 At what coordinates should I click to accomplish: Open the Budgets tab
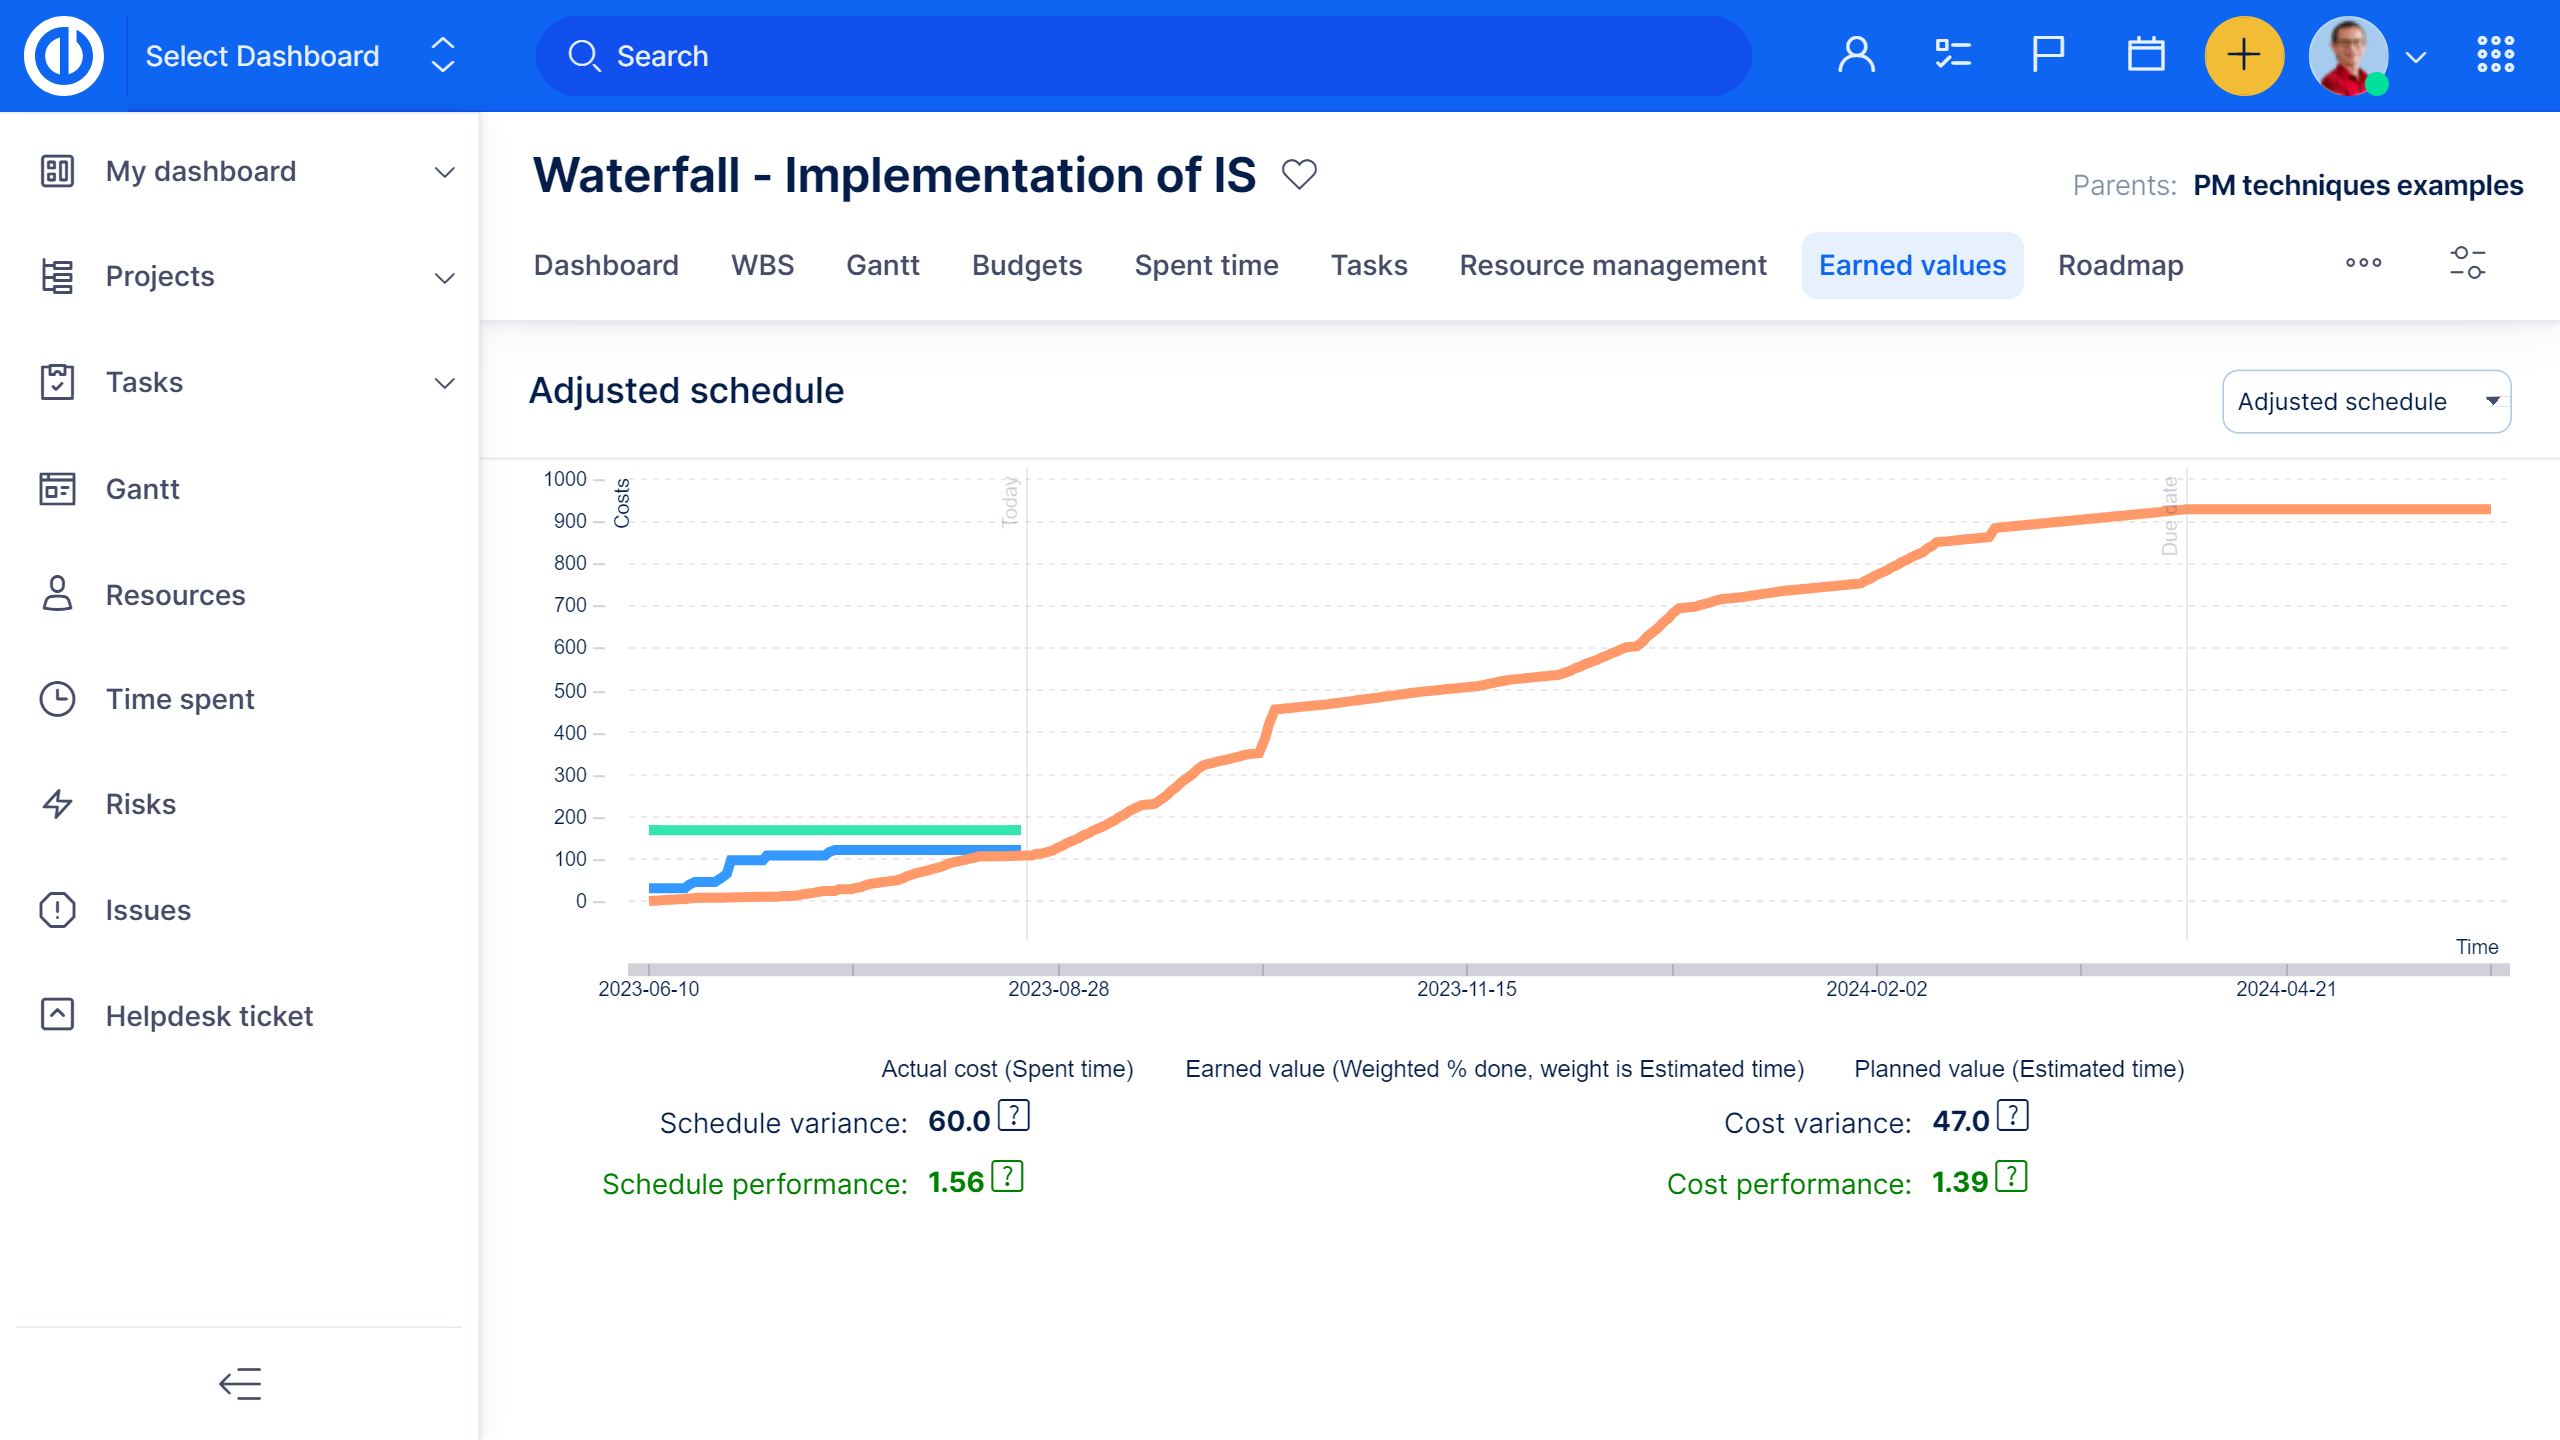point(1026,266)
